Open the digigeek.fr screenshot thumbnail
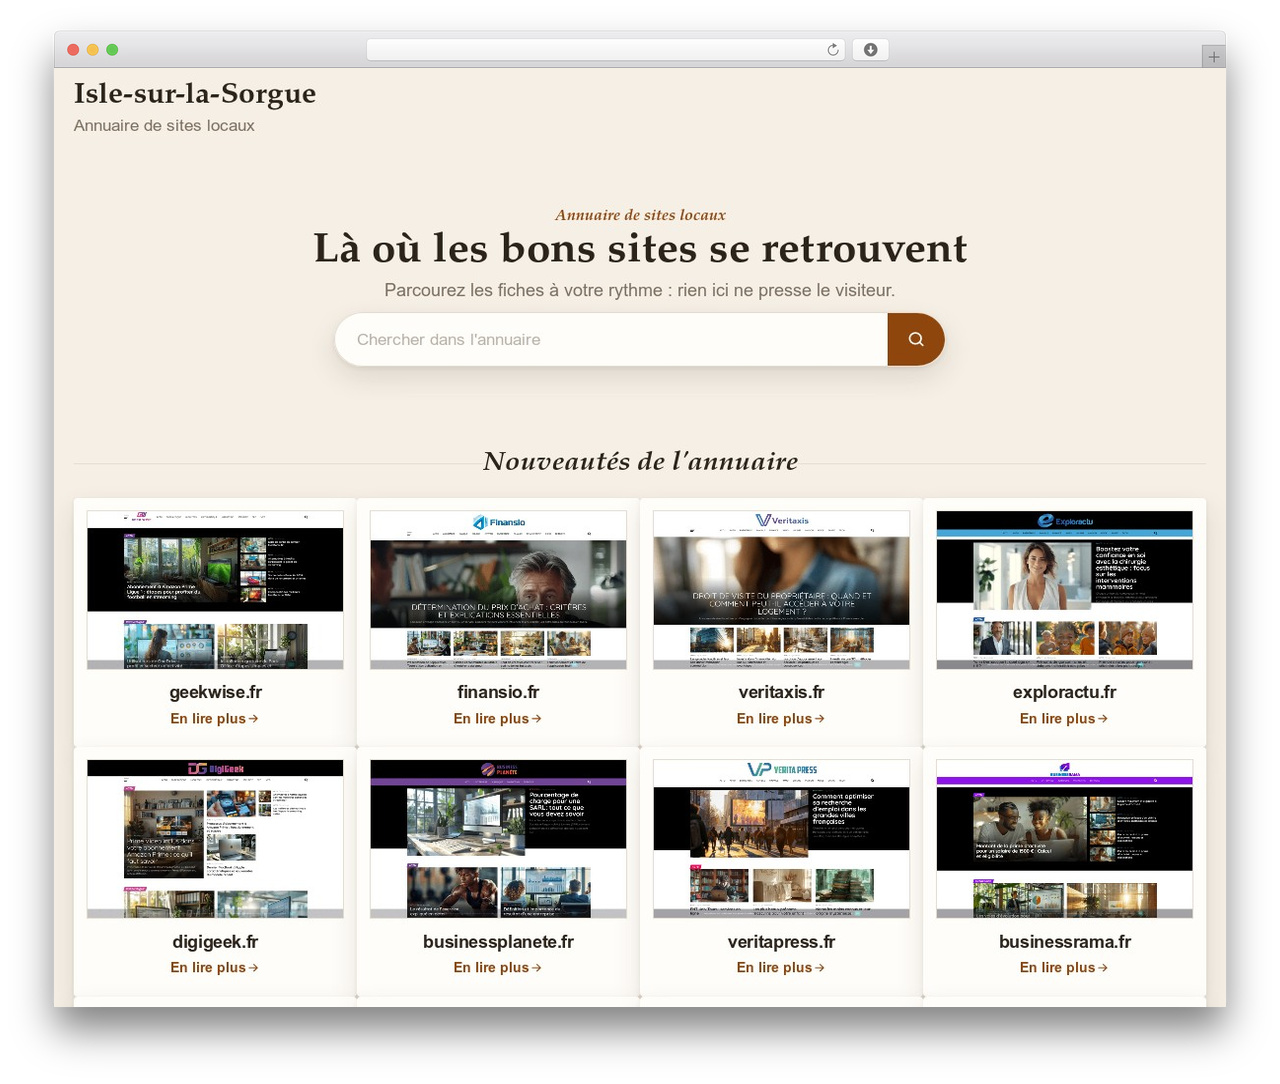The width and height of the screenshot is (1280, 1084). [x=215, y=839]
